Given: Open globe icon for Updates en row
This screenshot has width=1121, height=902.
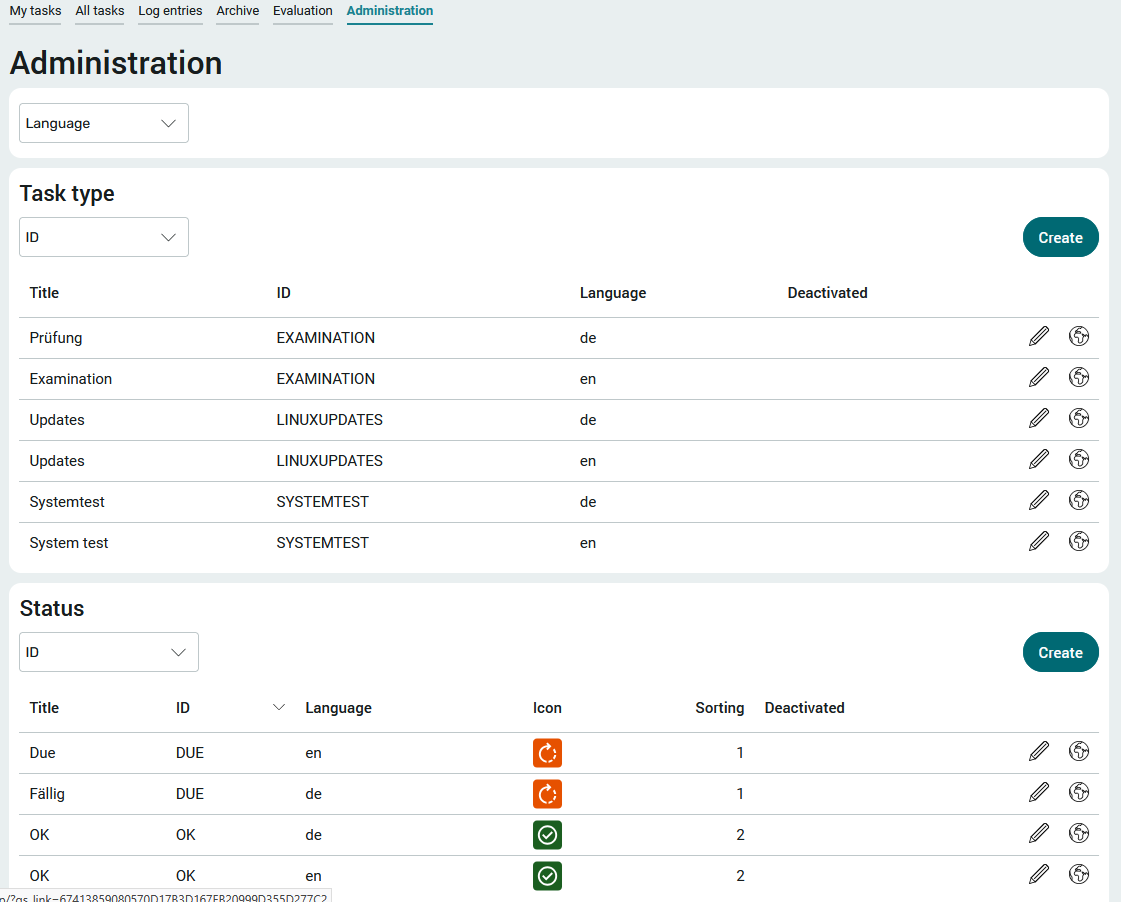Looking at the screenshot, I should click(1079, 459).
